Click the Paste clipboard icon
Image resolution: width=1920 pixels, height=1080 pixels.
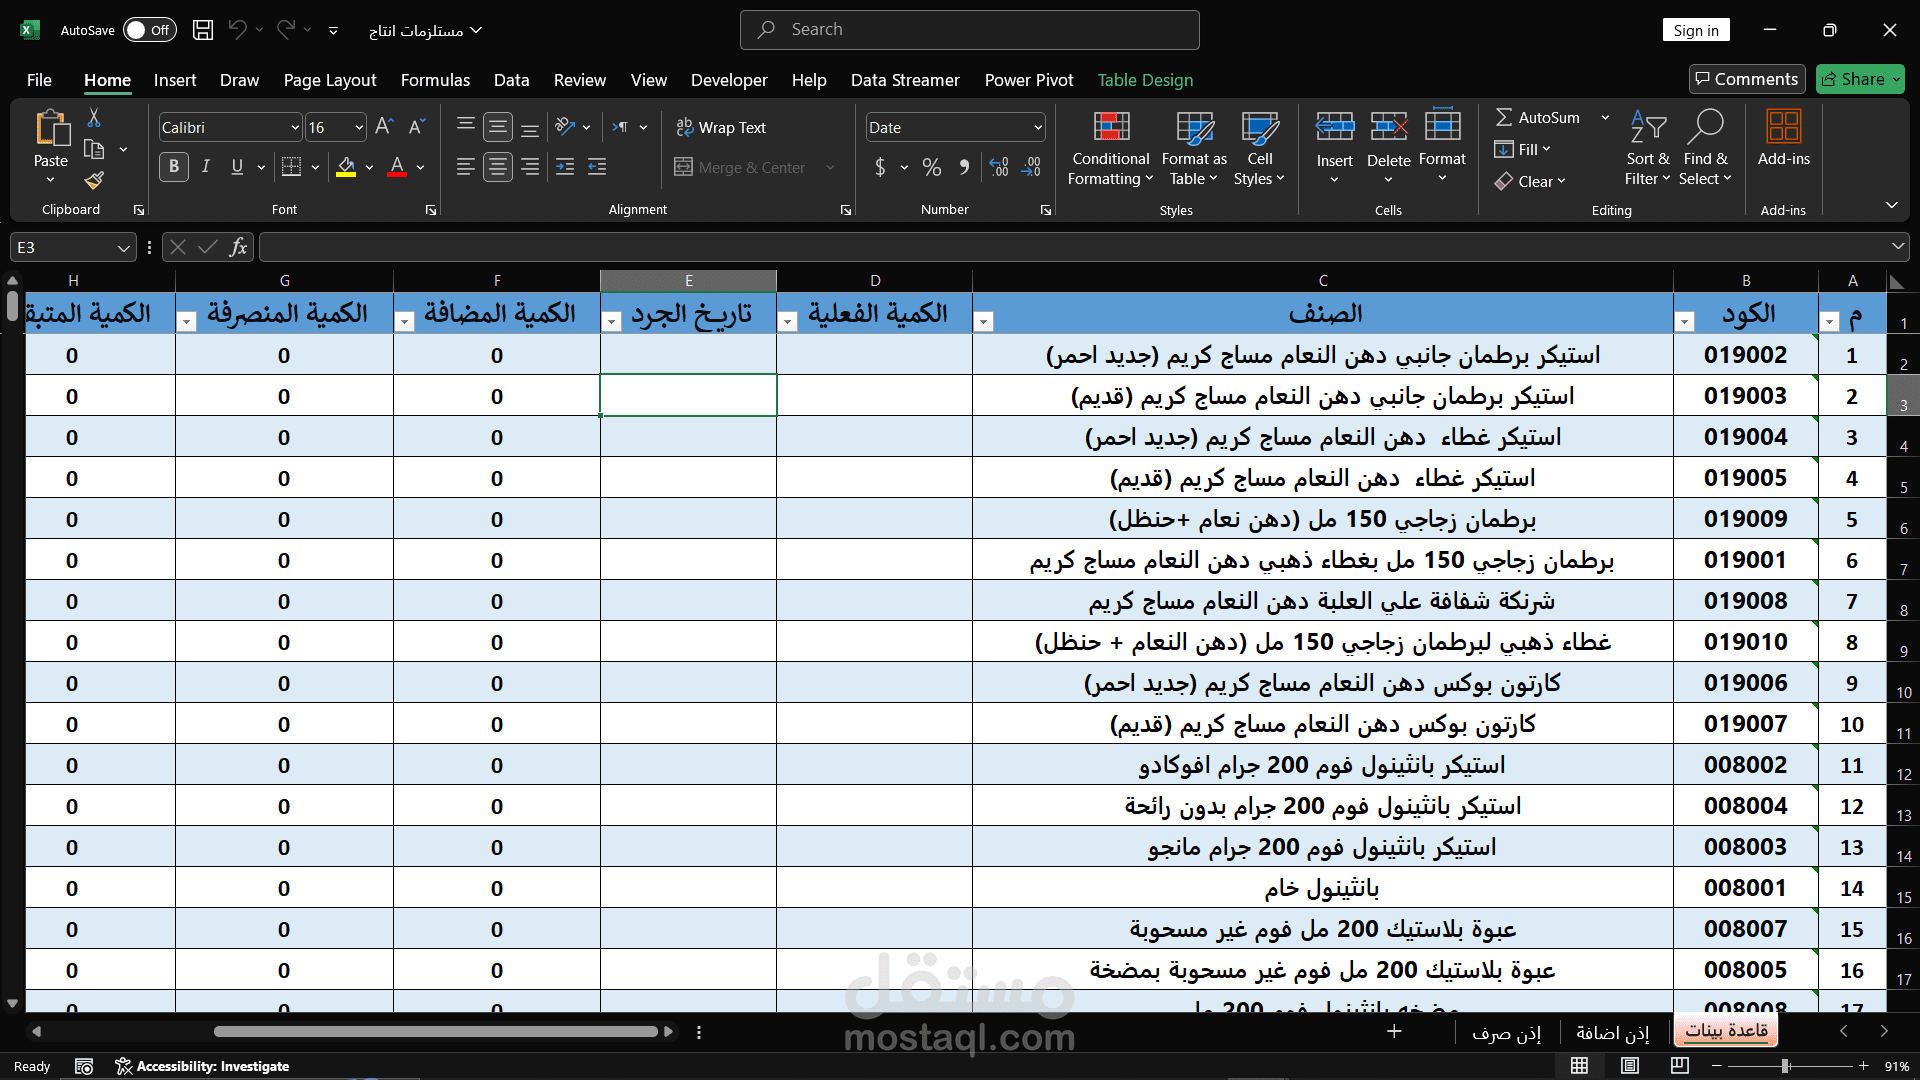tap(51, 129)
